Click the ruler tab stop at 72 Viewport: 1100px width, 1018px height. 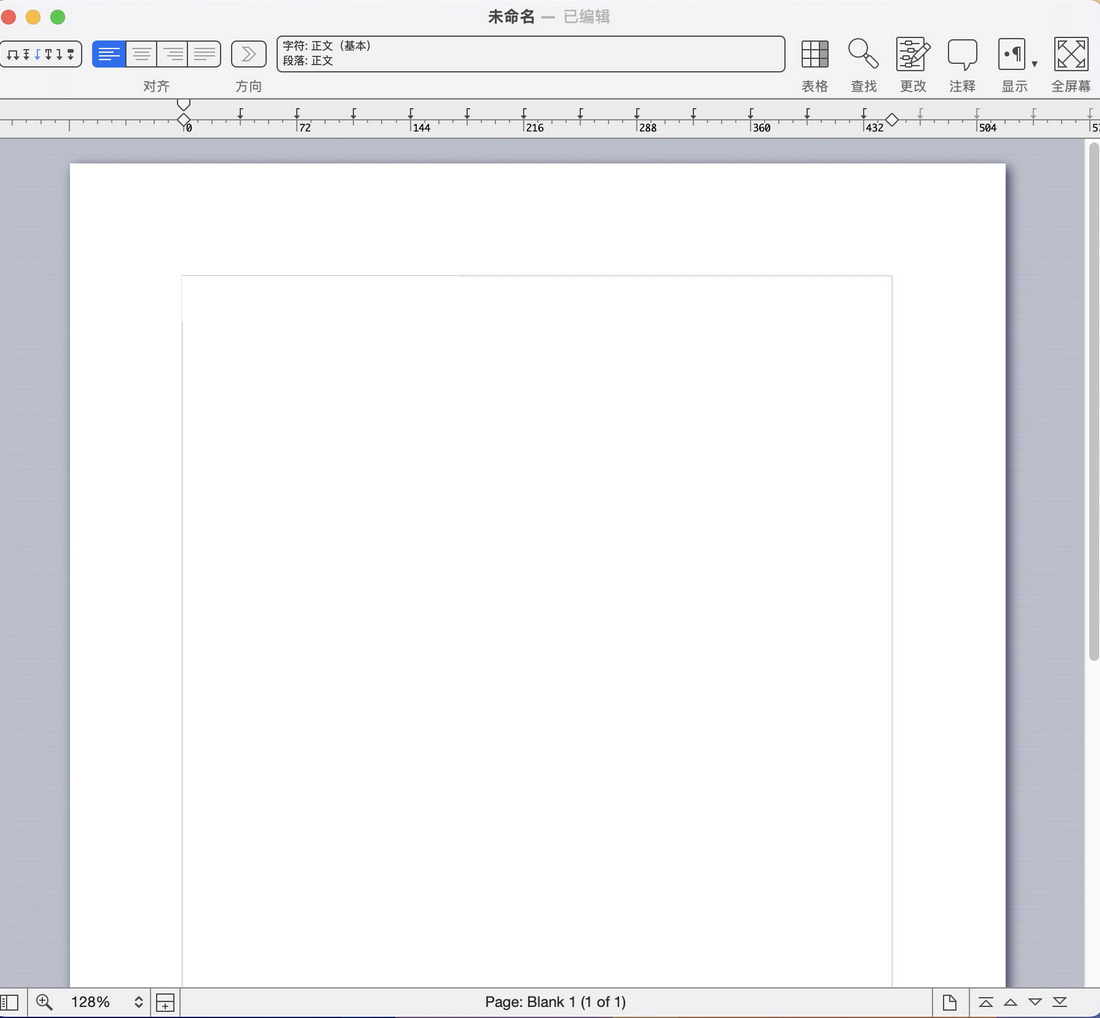[297, 112]
